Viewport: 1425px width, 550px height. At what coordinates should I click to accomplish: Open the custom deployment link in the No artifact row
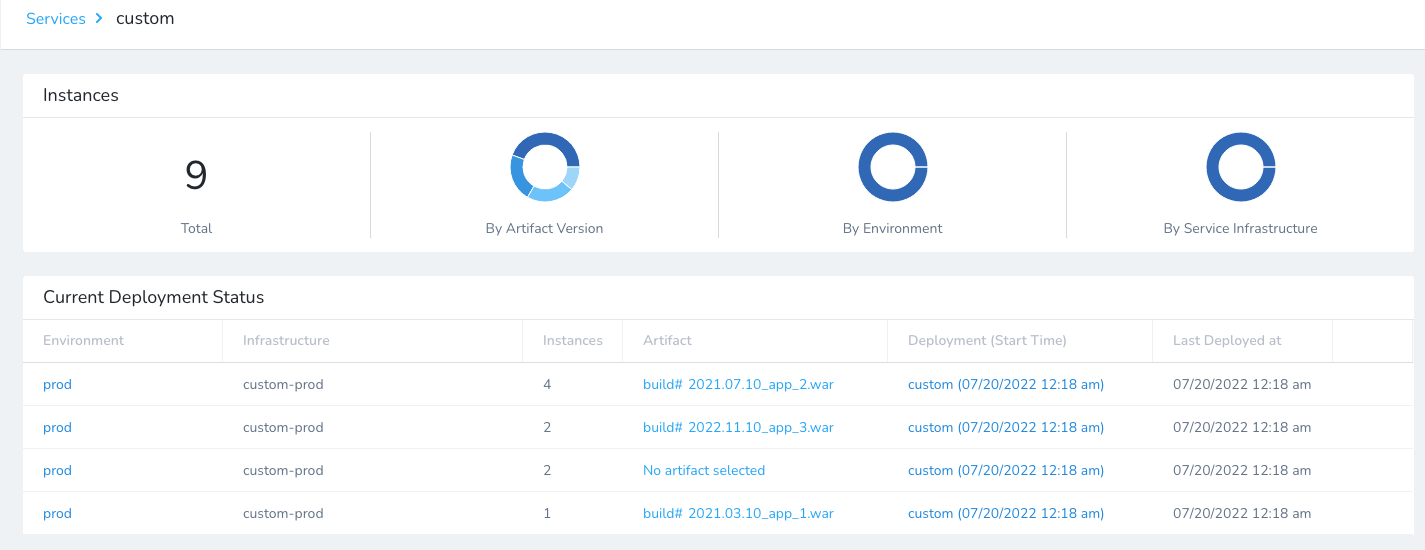(1006, 470)
